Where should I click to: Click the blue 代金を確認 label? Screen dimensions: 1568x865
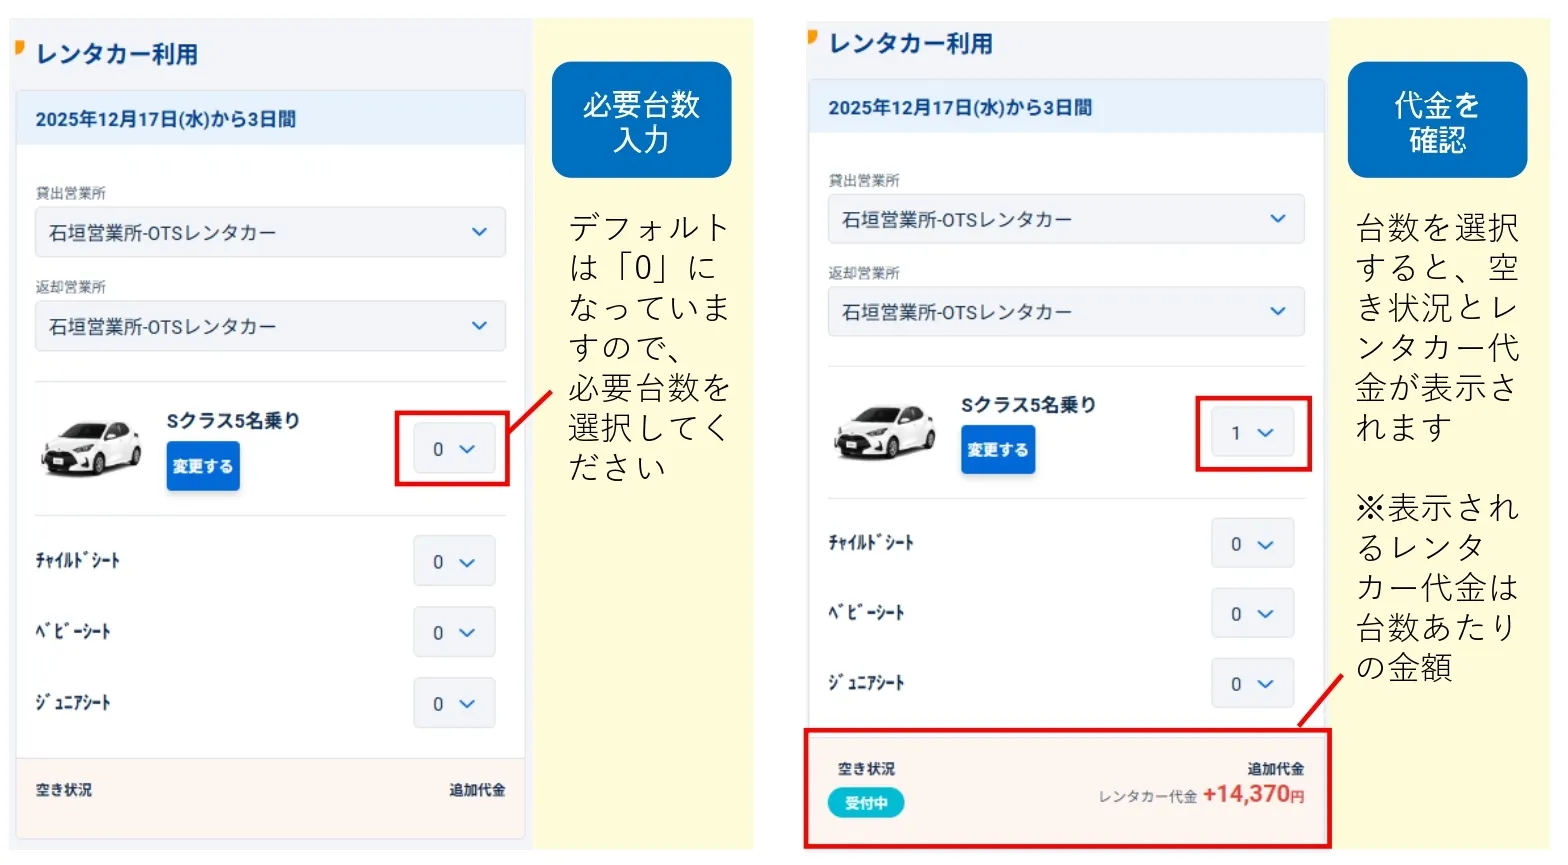click(x=1436, y=120)
